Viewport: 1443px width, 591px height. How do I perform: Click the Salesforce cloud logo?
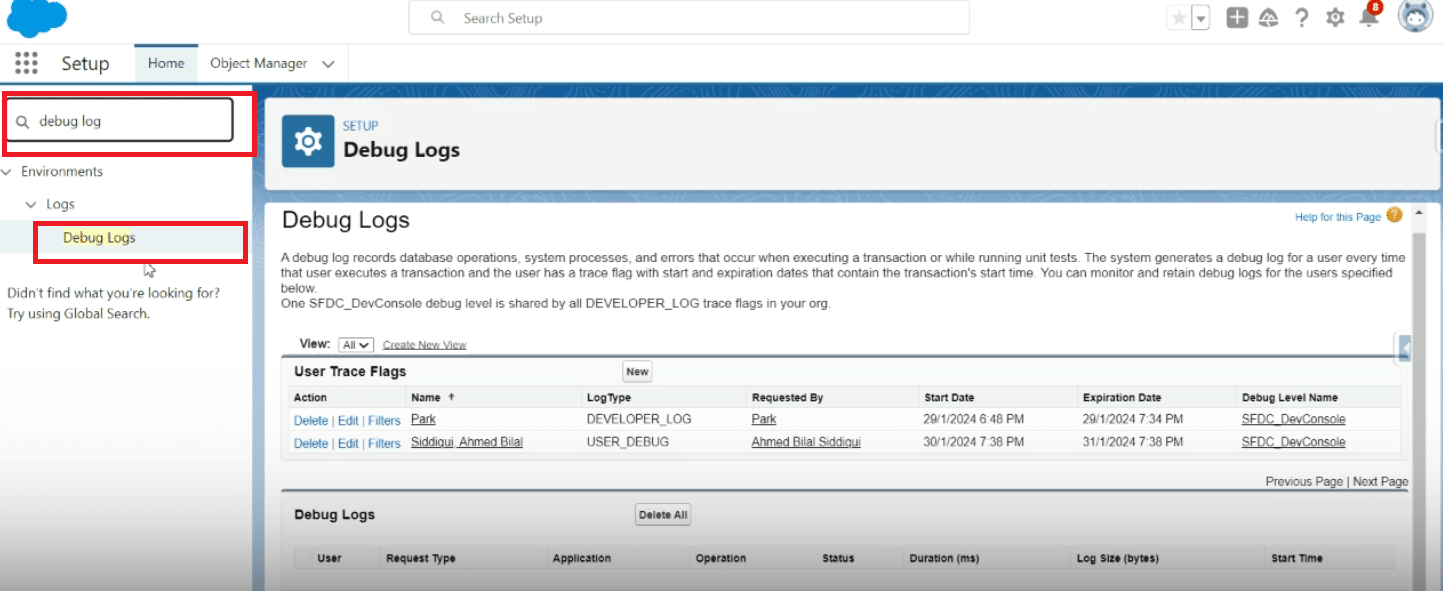coord(37,17)
